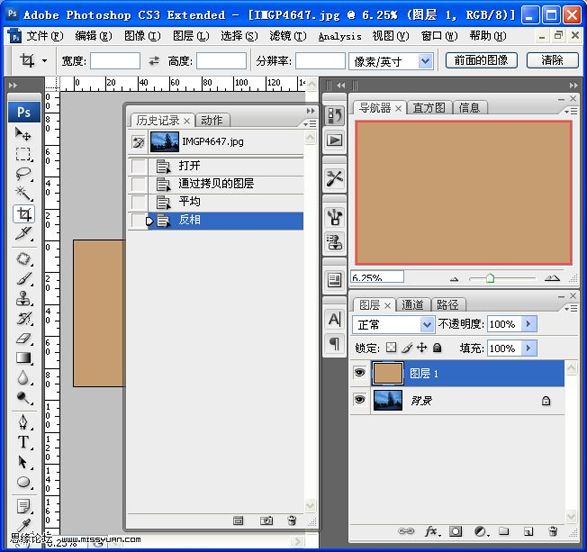Open the 文件 menu
Viewport: 587px width, 552px height.
45,36
